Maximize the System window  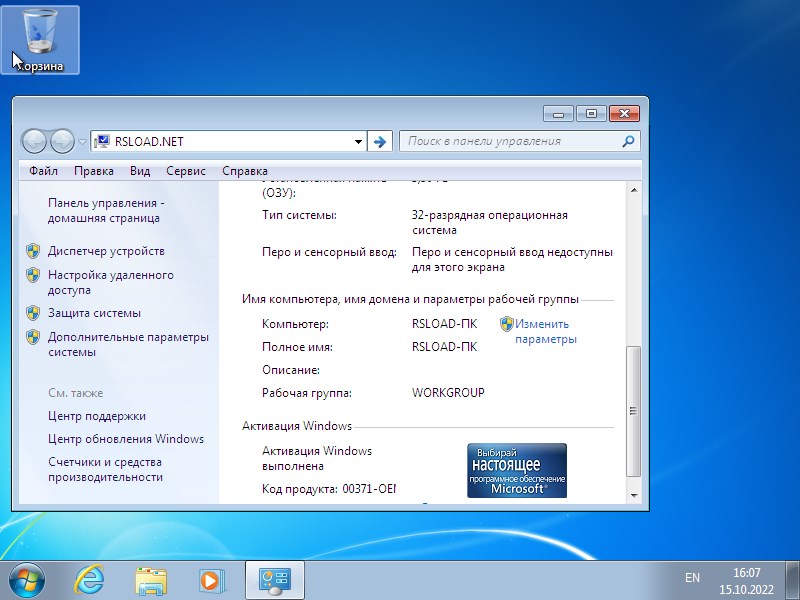click(591, 113)
